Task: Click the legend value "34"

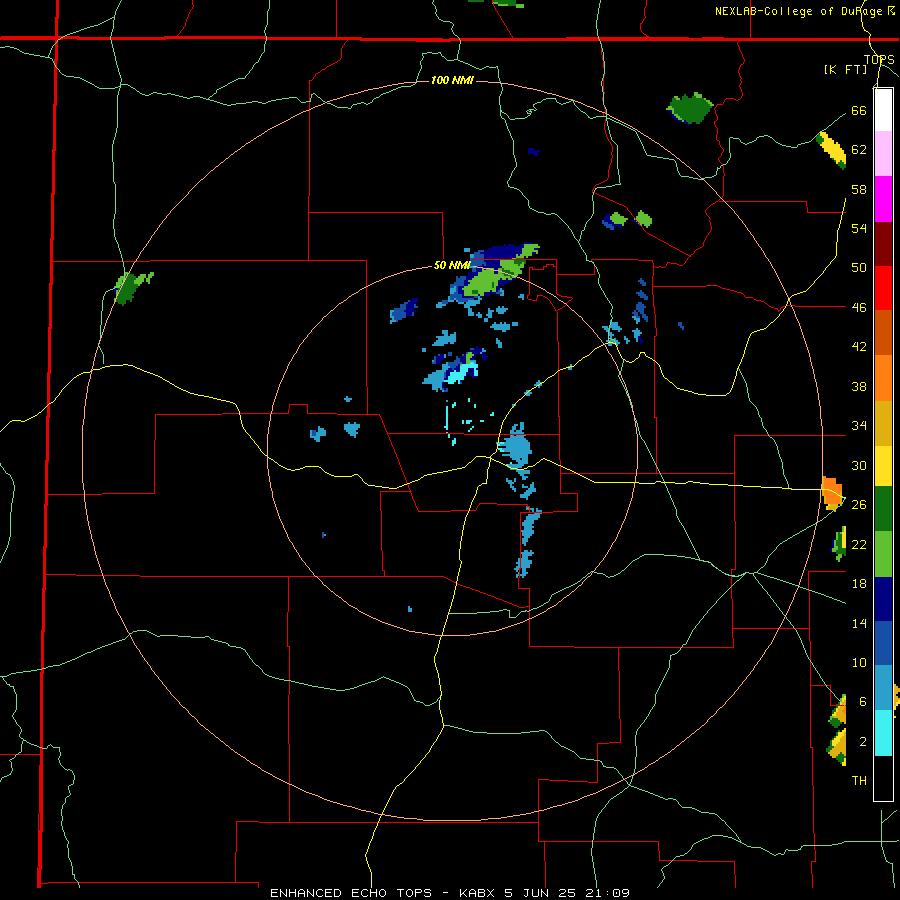Action: point(859,426)
